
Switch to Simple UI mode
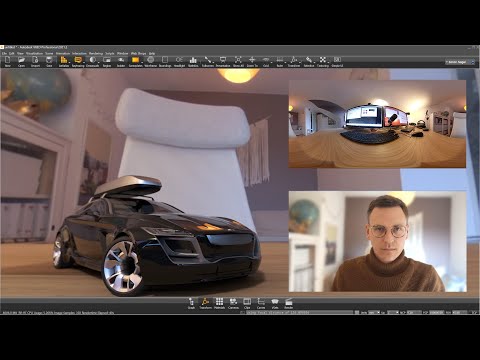337,62
